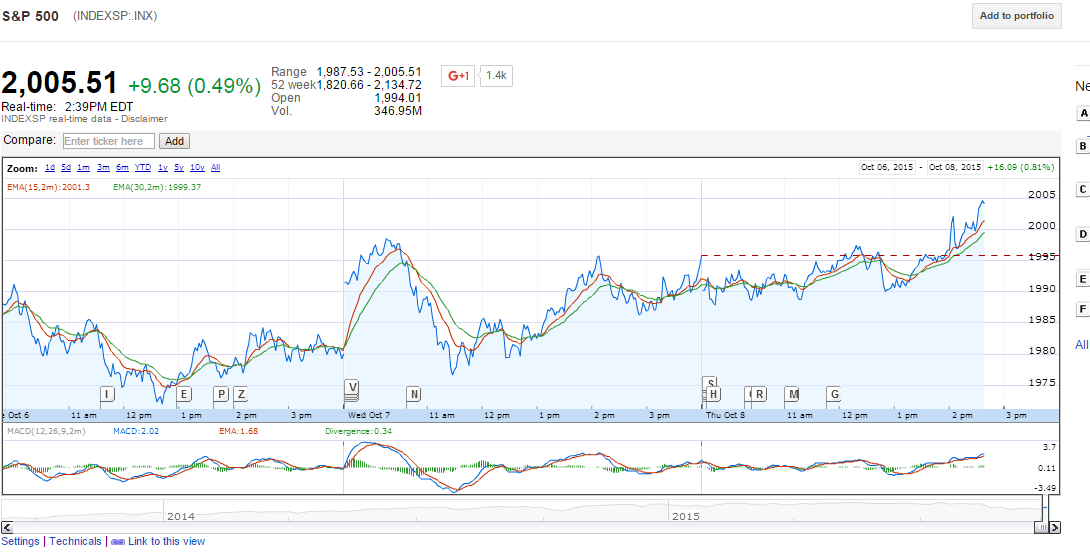Viewport: 1090px width, 556px height.
Task: Open the Technicals link
Action: pos(76,541)
